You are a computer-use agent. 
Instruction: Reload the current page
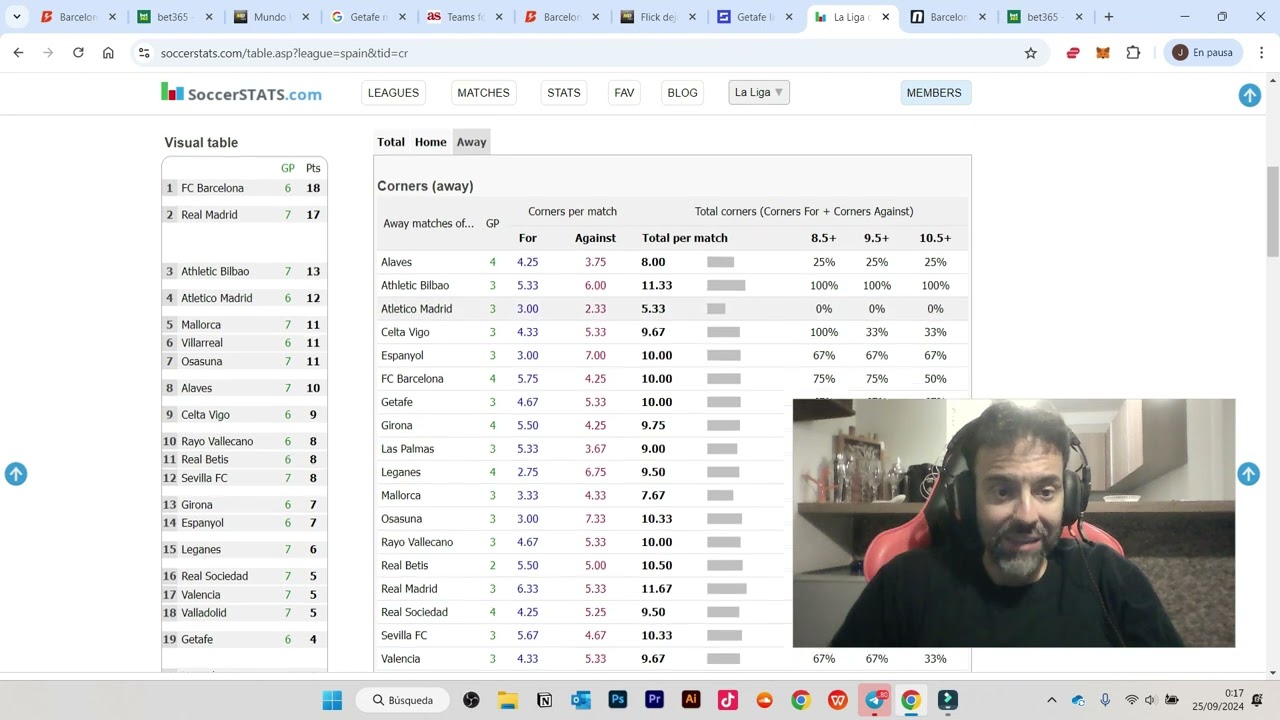(78, 53)
